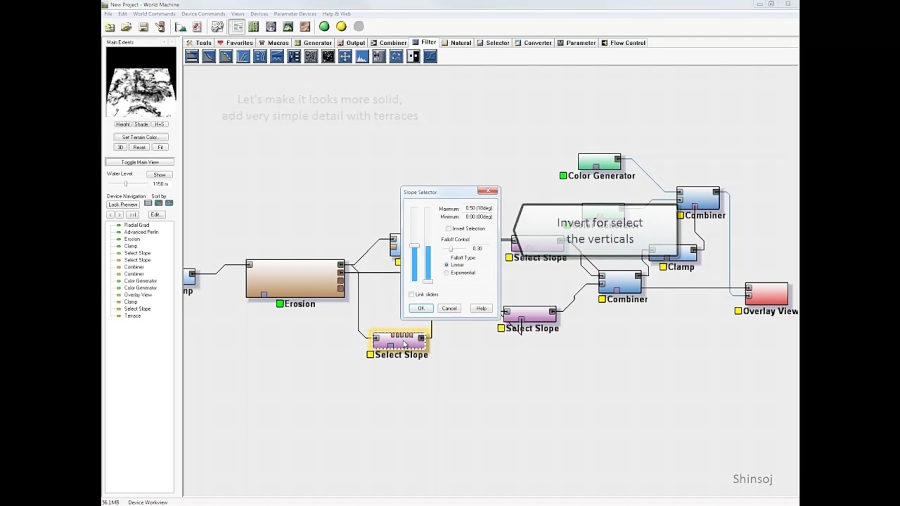Click the Toggle Main View button
The height and width of the screenshot is (506, 900).
tap(140, 162)
